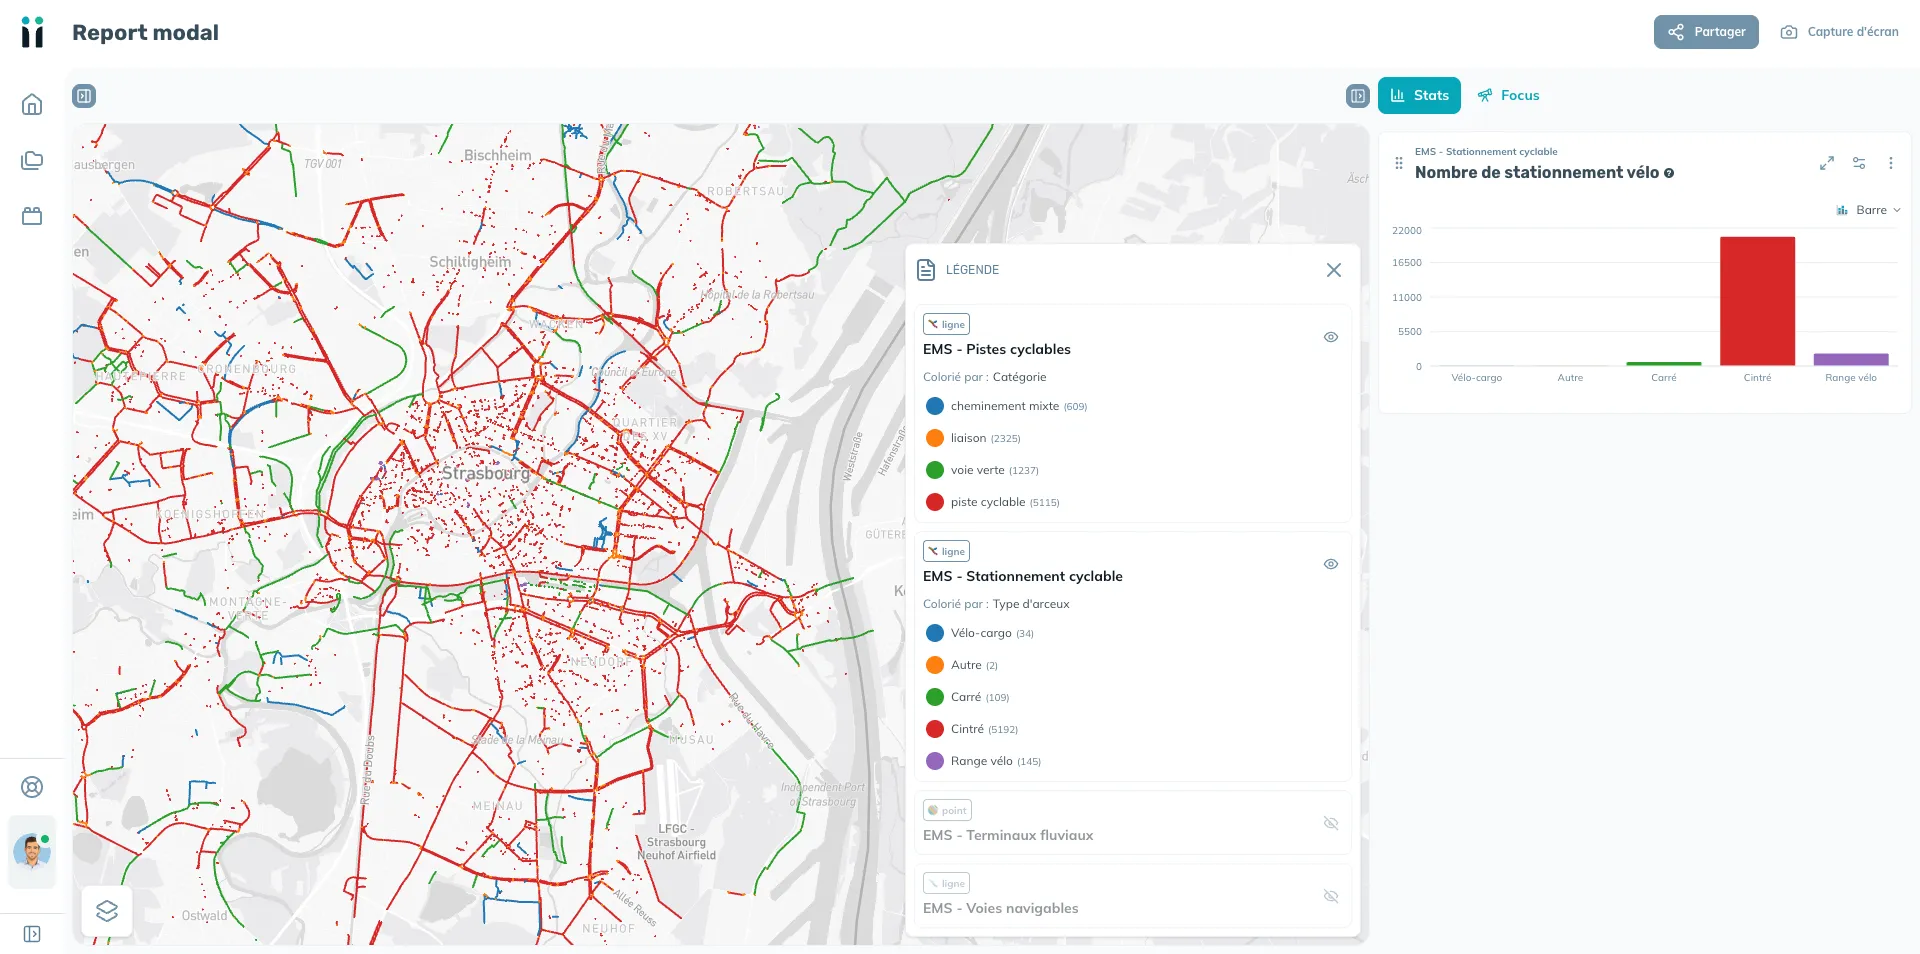Click the app logo in top-left
The height and width of the screenshot is (954, 1920).
pyautogui.click(x=32, y=32)
